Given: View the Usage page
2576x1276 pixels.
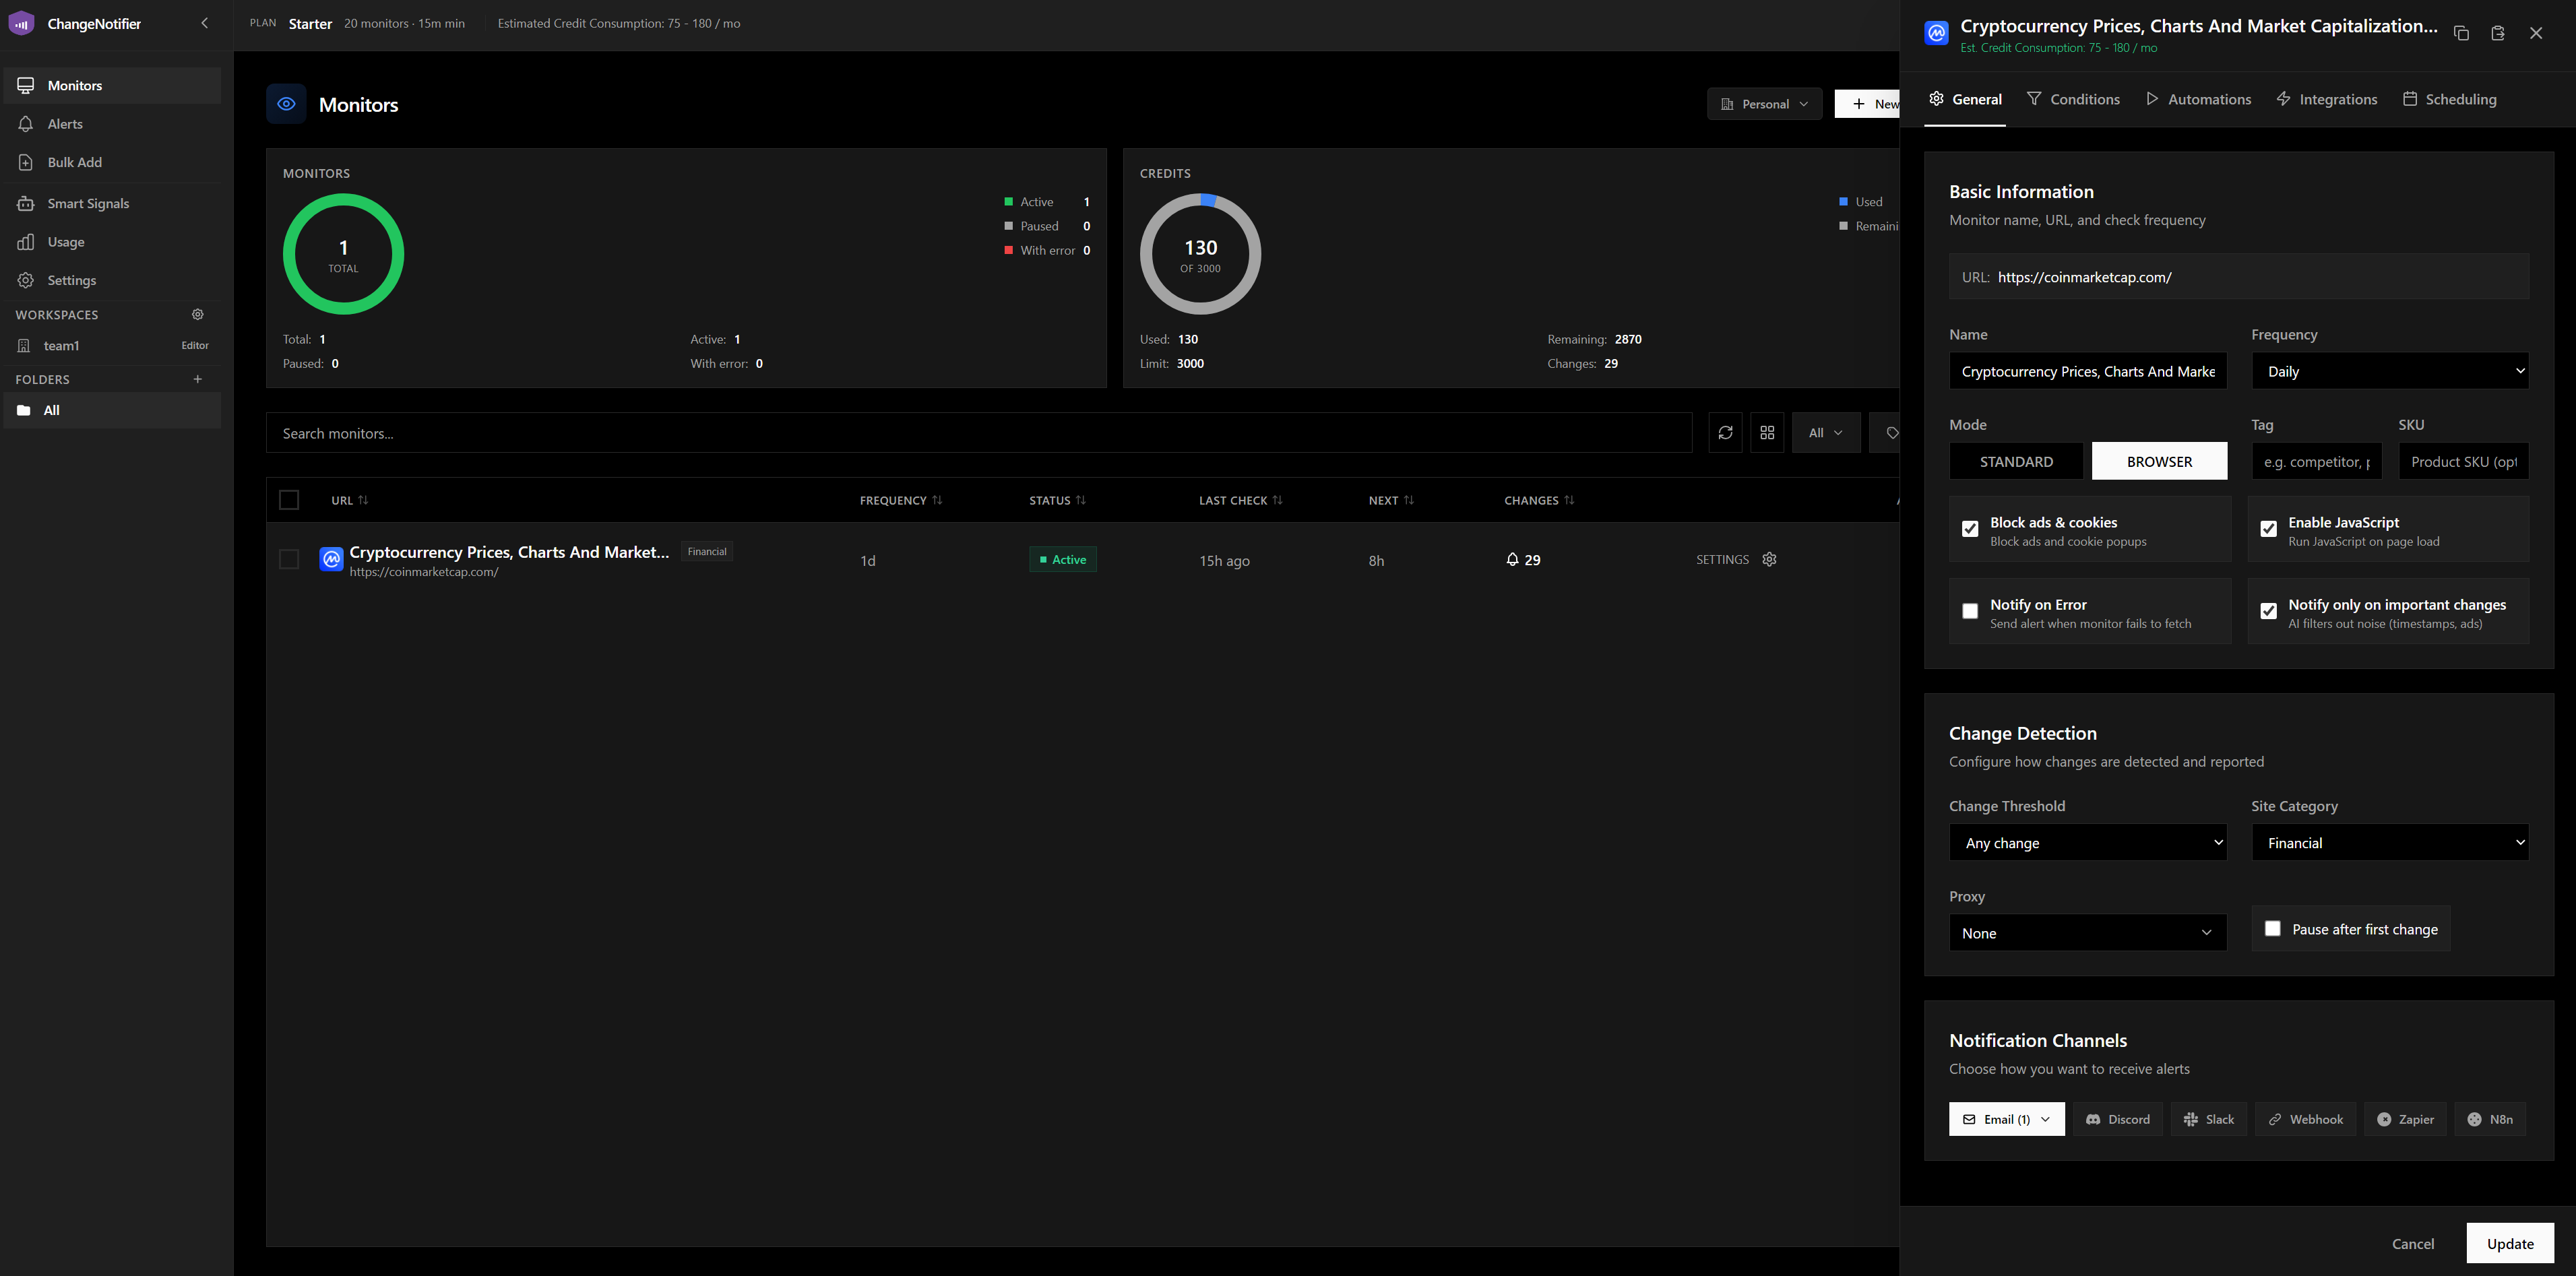Looking at the screenshot, I should click(66, 241).
